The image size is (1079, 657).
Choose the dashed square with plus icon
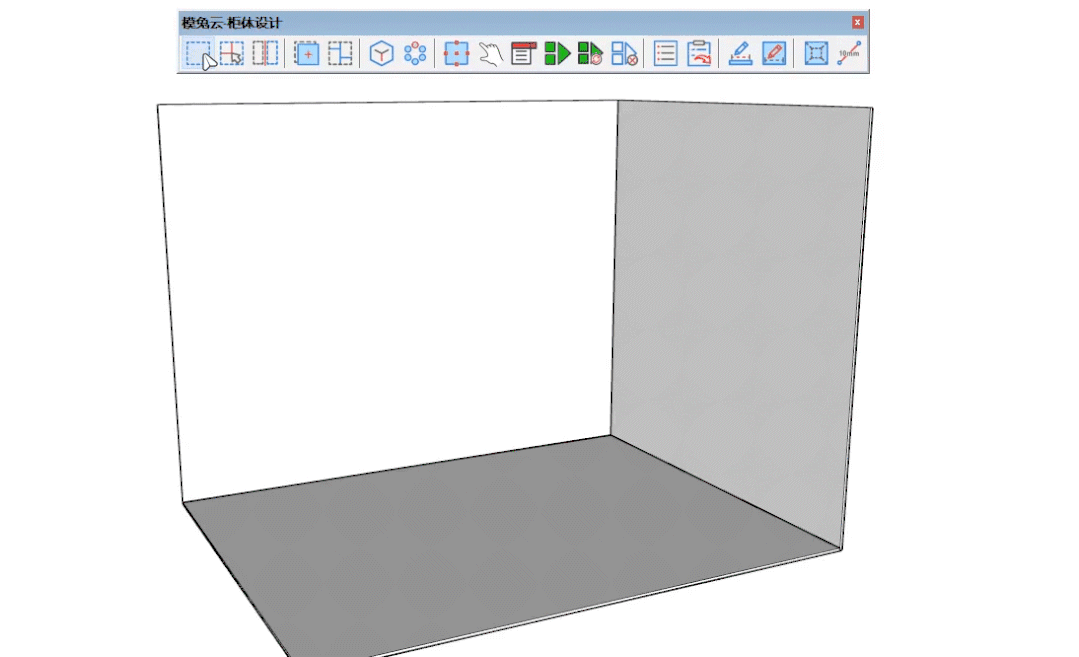point(306,53)
